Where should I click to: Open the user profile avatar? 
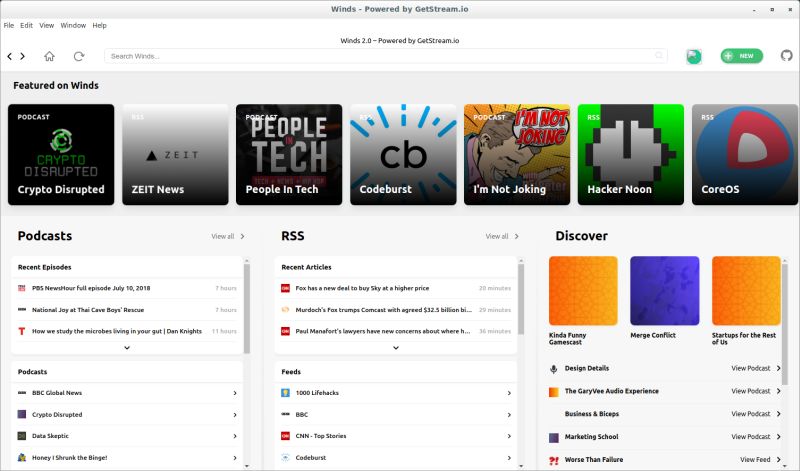click(x=693, y=56)
